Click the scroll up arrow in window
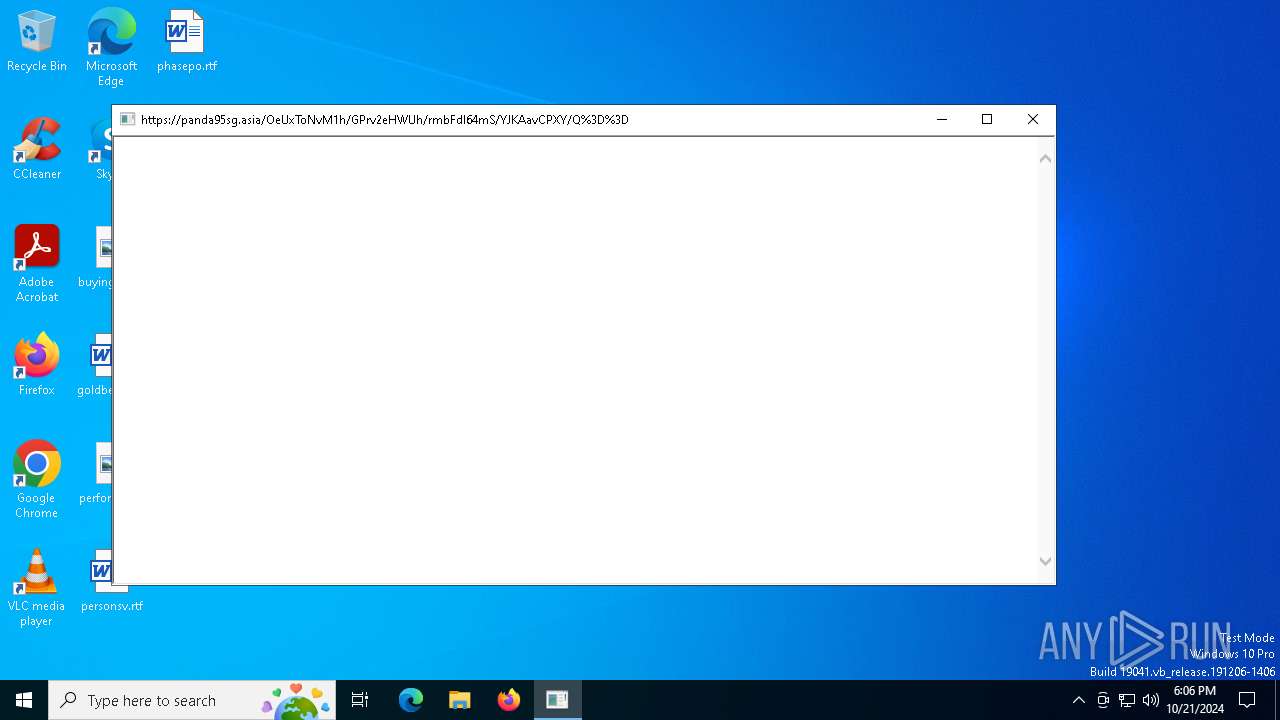This screenshot has height=720, width=1280. pos(1045,158)
